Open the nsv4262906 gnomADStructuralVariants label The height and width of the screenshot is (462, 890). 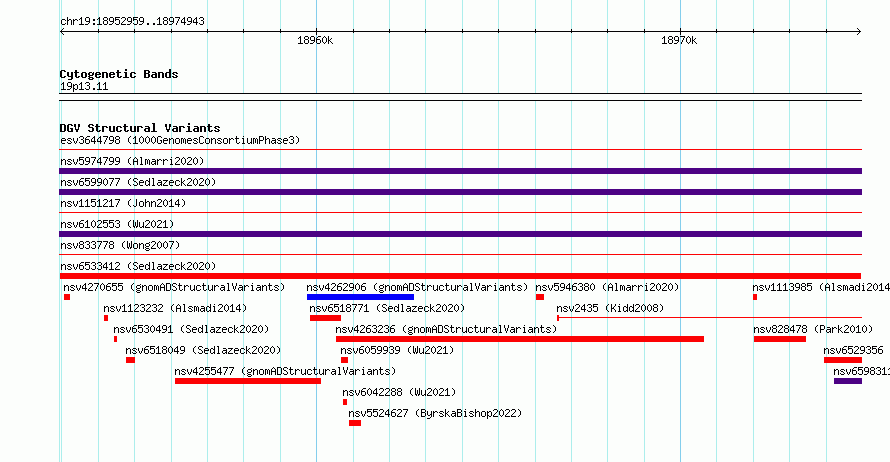coord(417,287)
